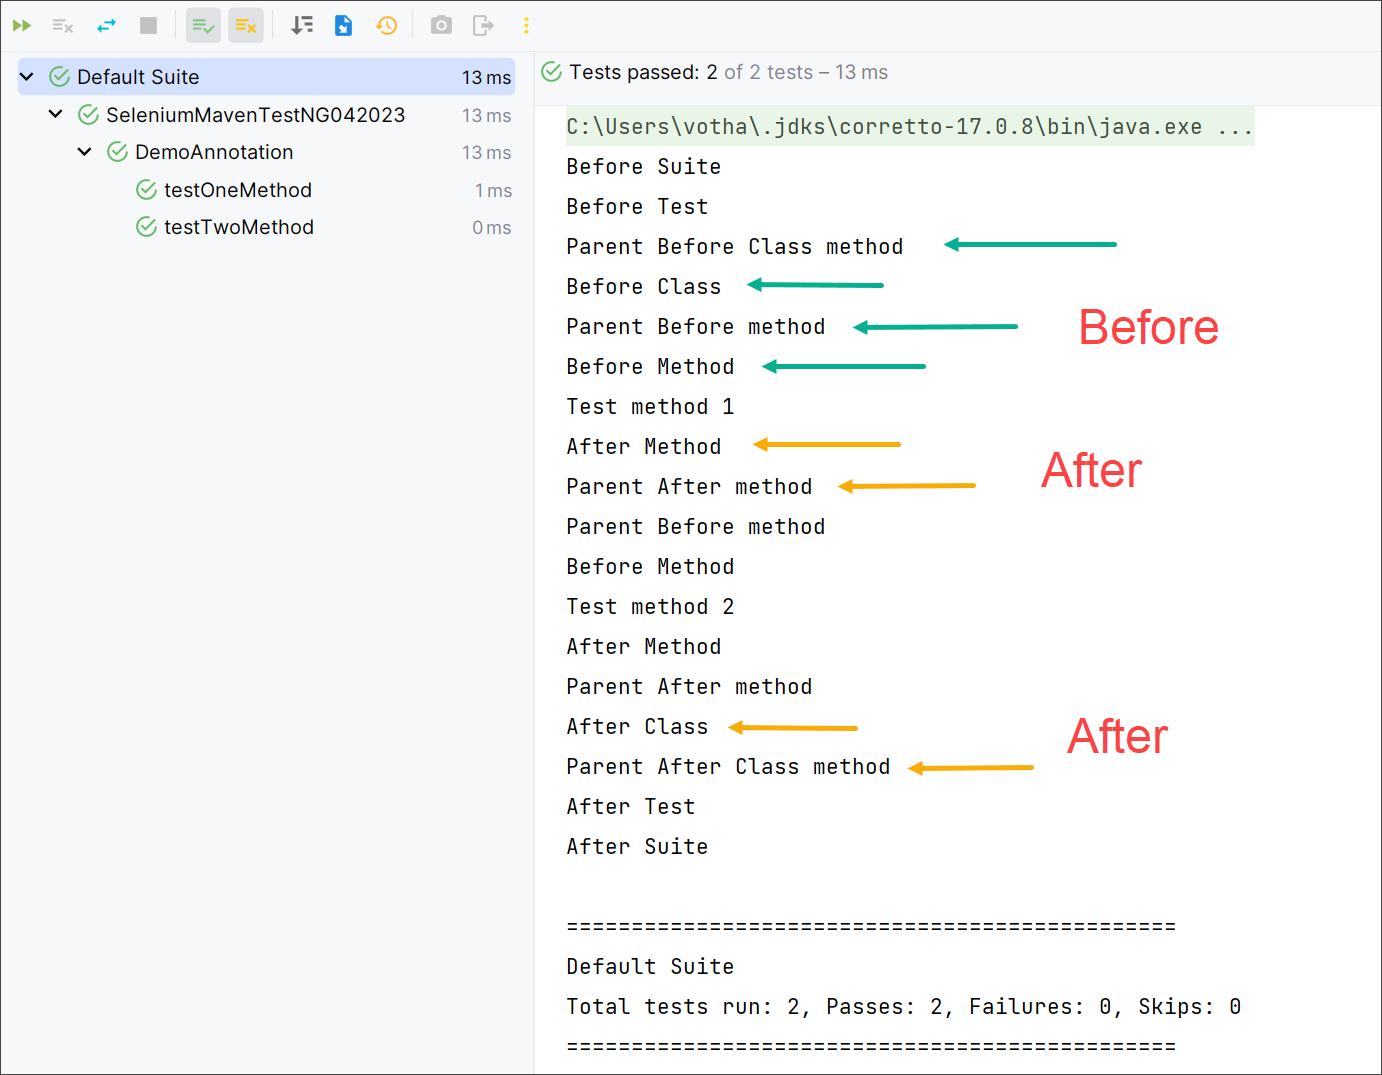Screen dimensions: 1382x1075
Task: Click 'Before Class' console line
Action: (643, 287)
